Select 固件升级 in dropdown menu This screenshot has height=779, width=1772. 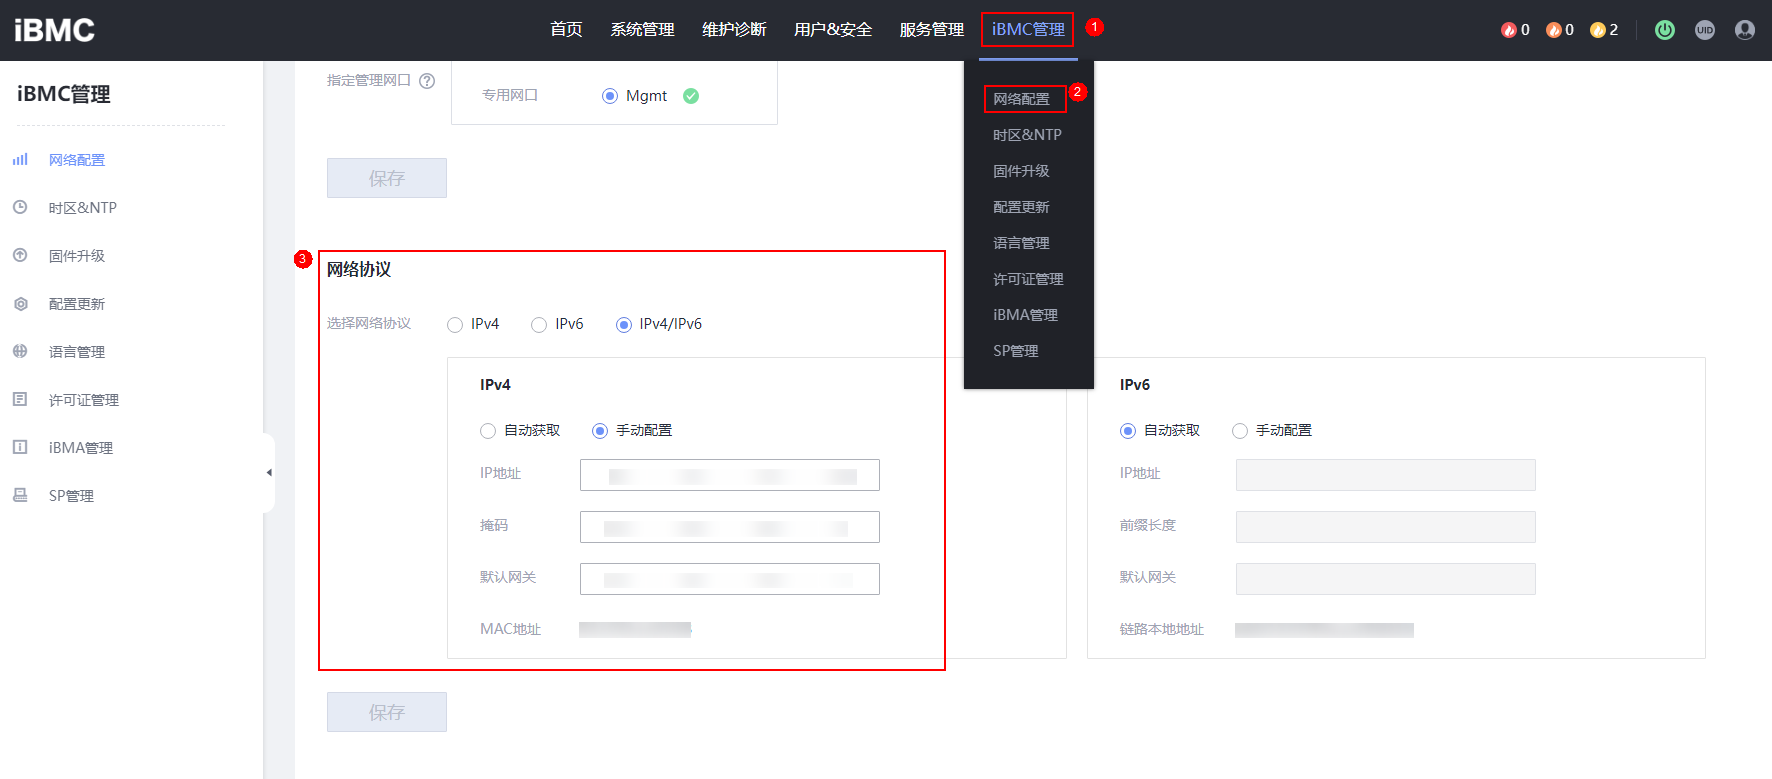point(1021,171)
